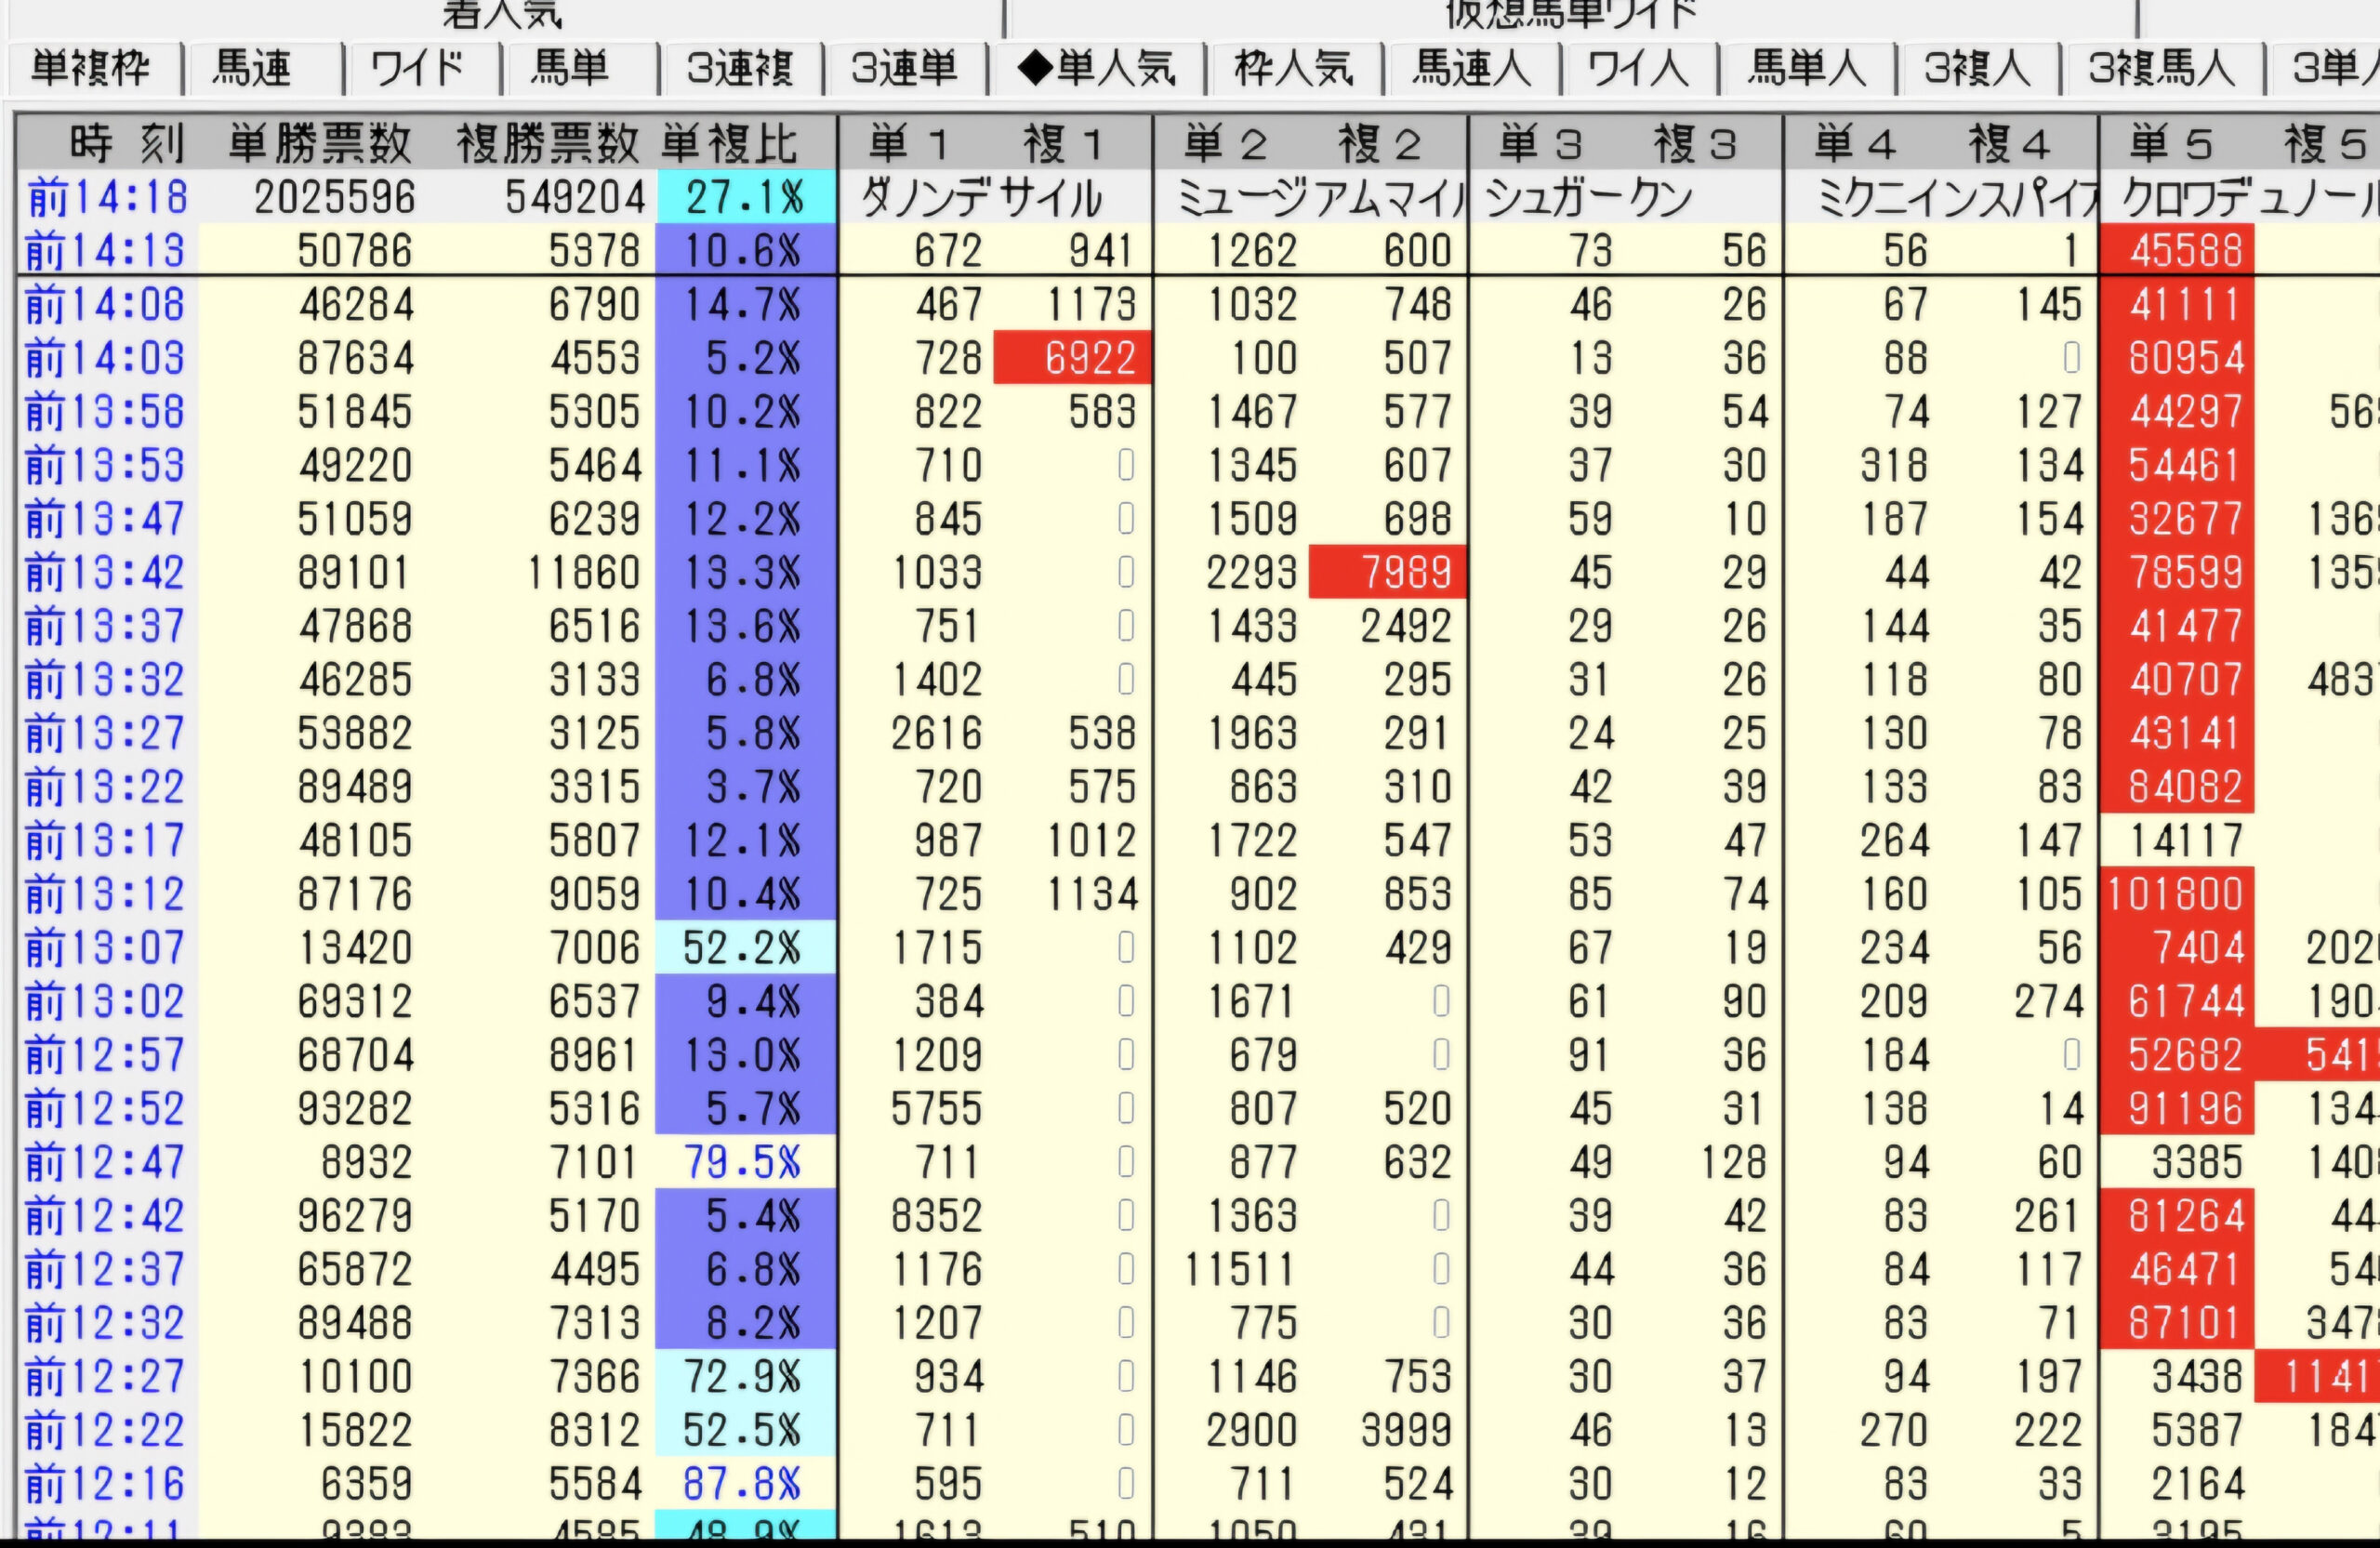
Task: Click the 79.5% ratio cell
Action: (746, 1163)
